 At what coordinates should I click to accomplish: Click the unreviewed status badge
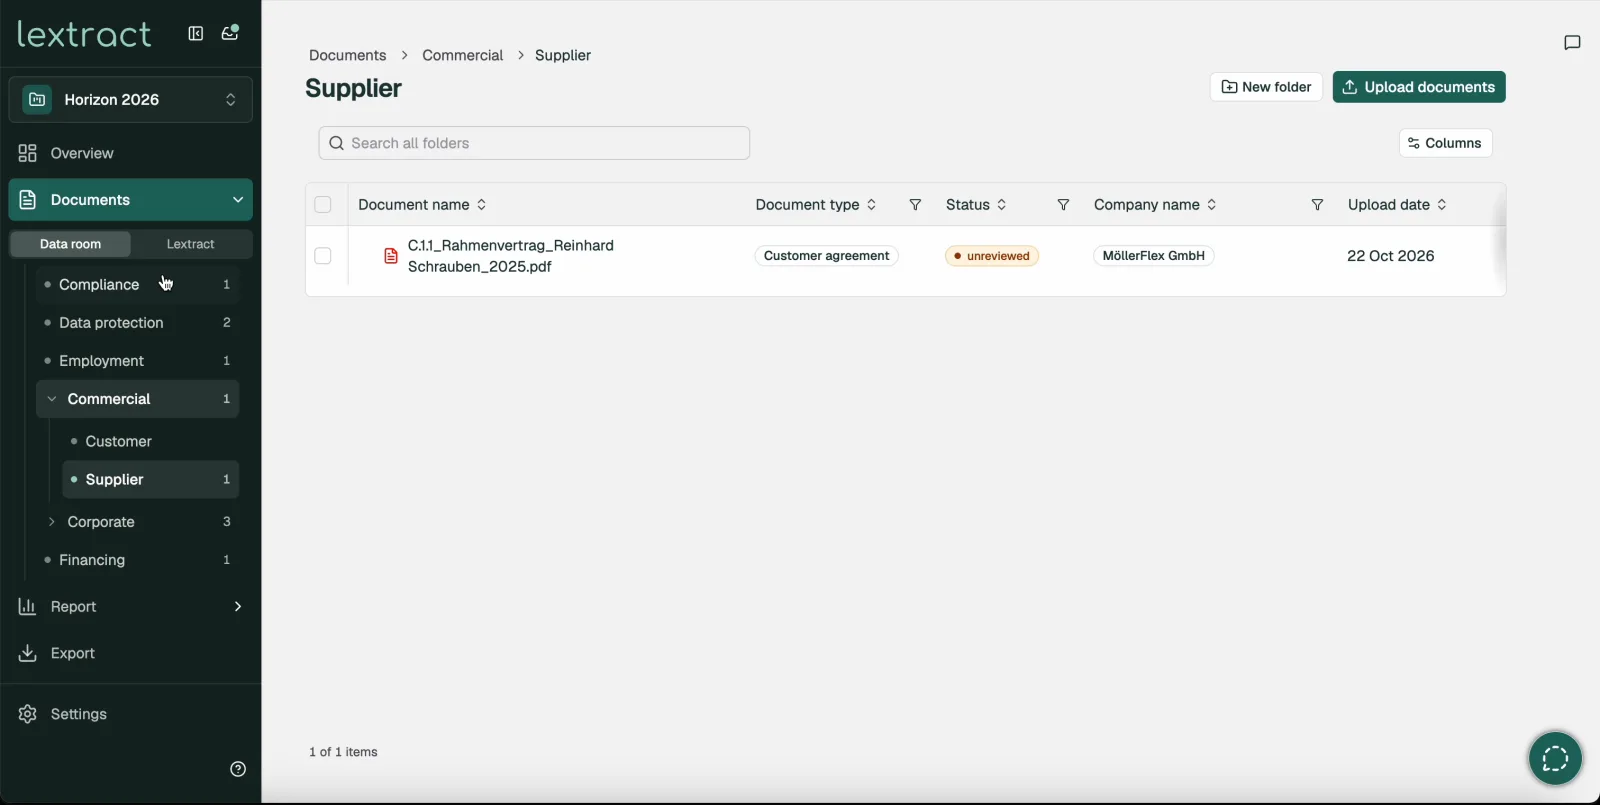point(992,256)
